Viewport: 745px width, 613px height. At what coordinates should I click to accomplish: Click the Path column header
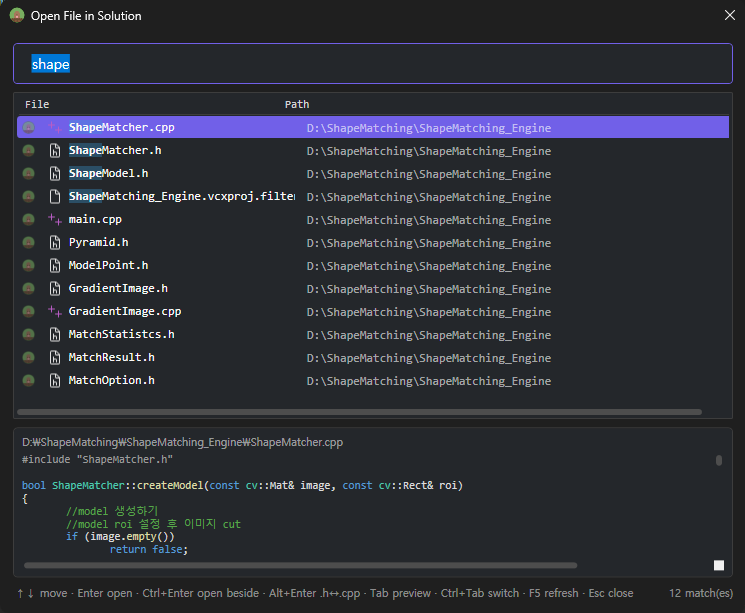(297, 105)
